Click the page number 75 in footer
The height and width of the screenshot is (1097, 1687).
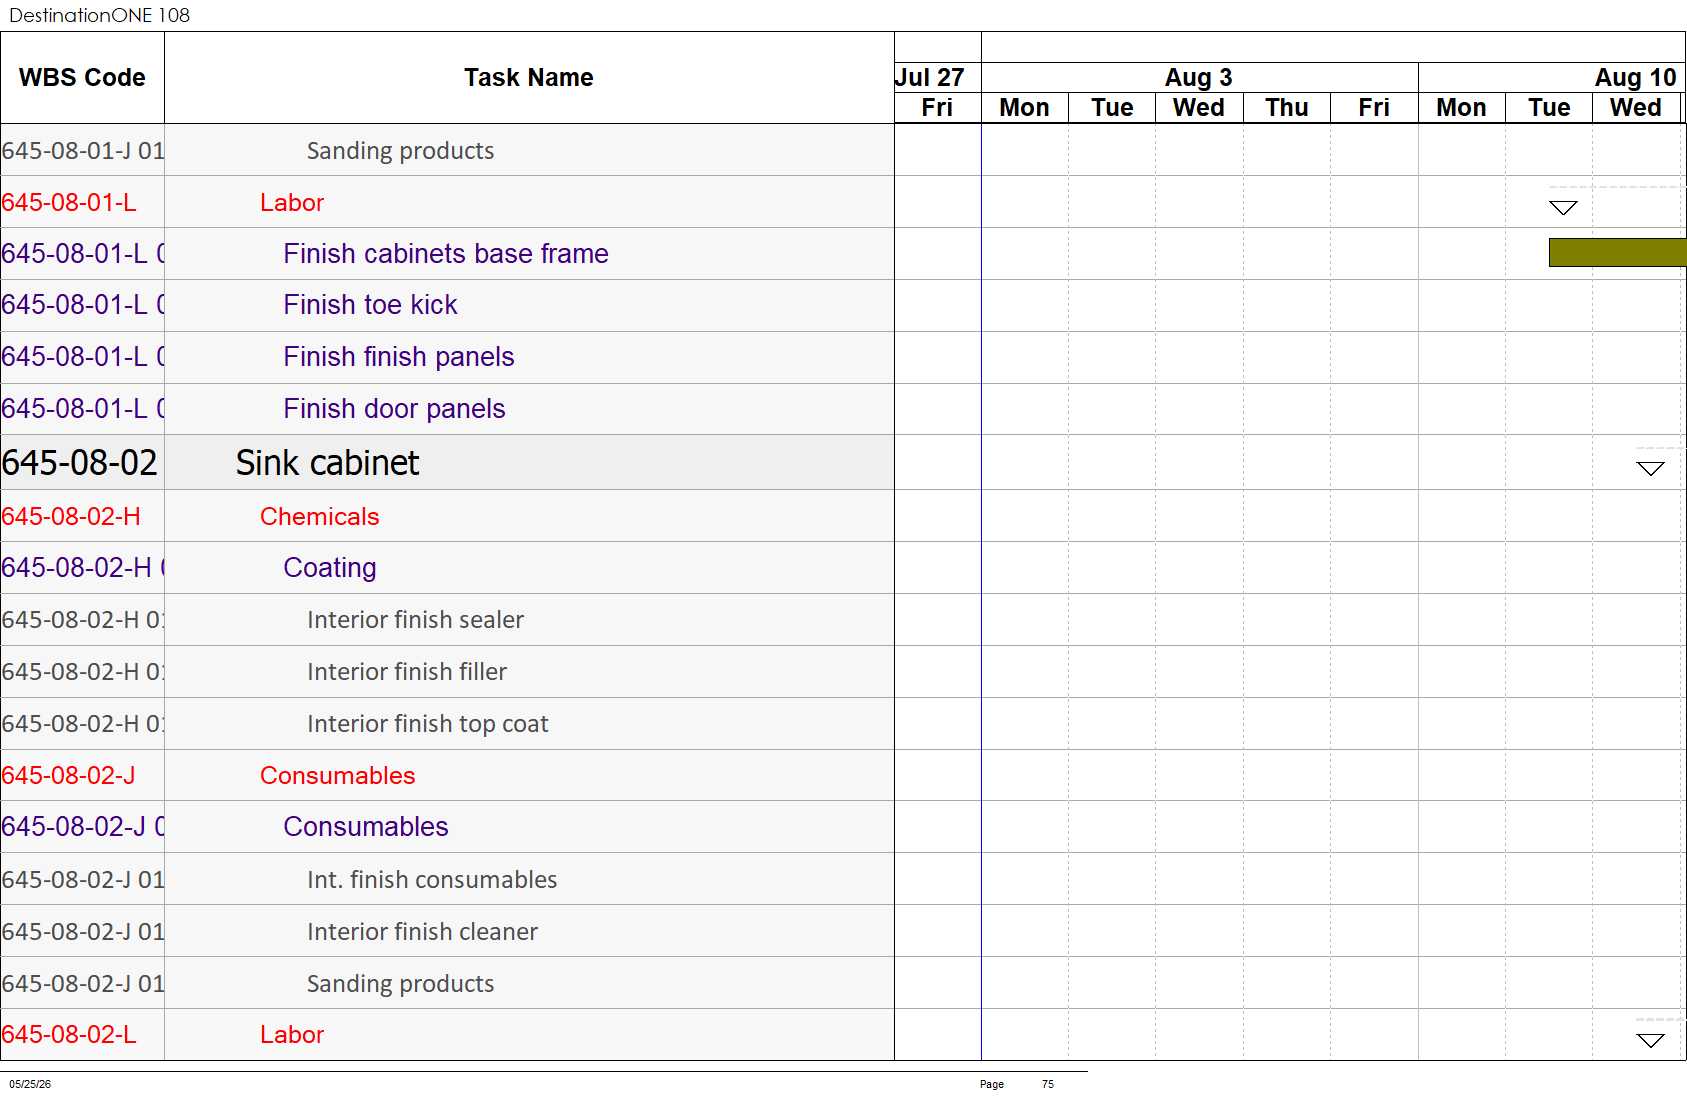(x=1048, y=1084)
